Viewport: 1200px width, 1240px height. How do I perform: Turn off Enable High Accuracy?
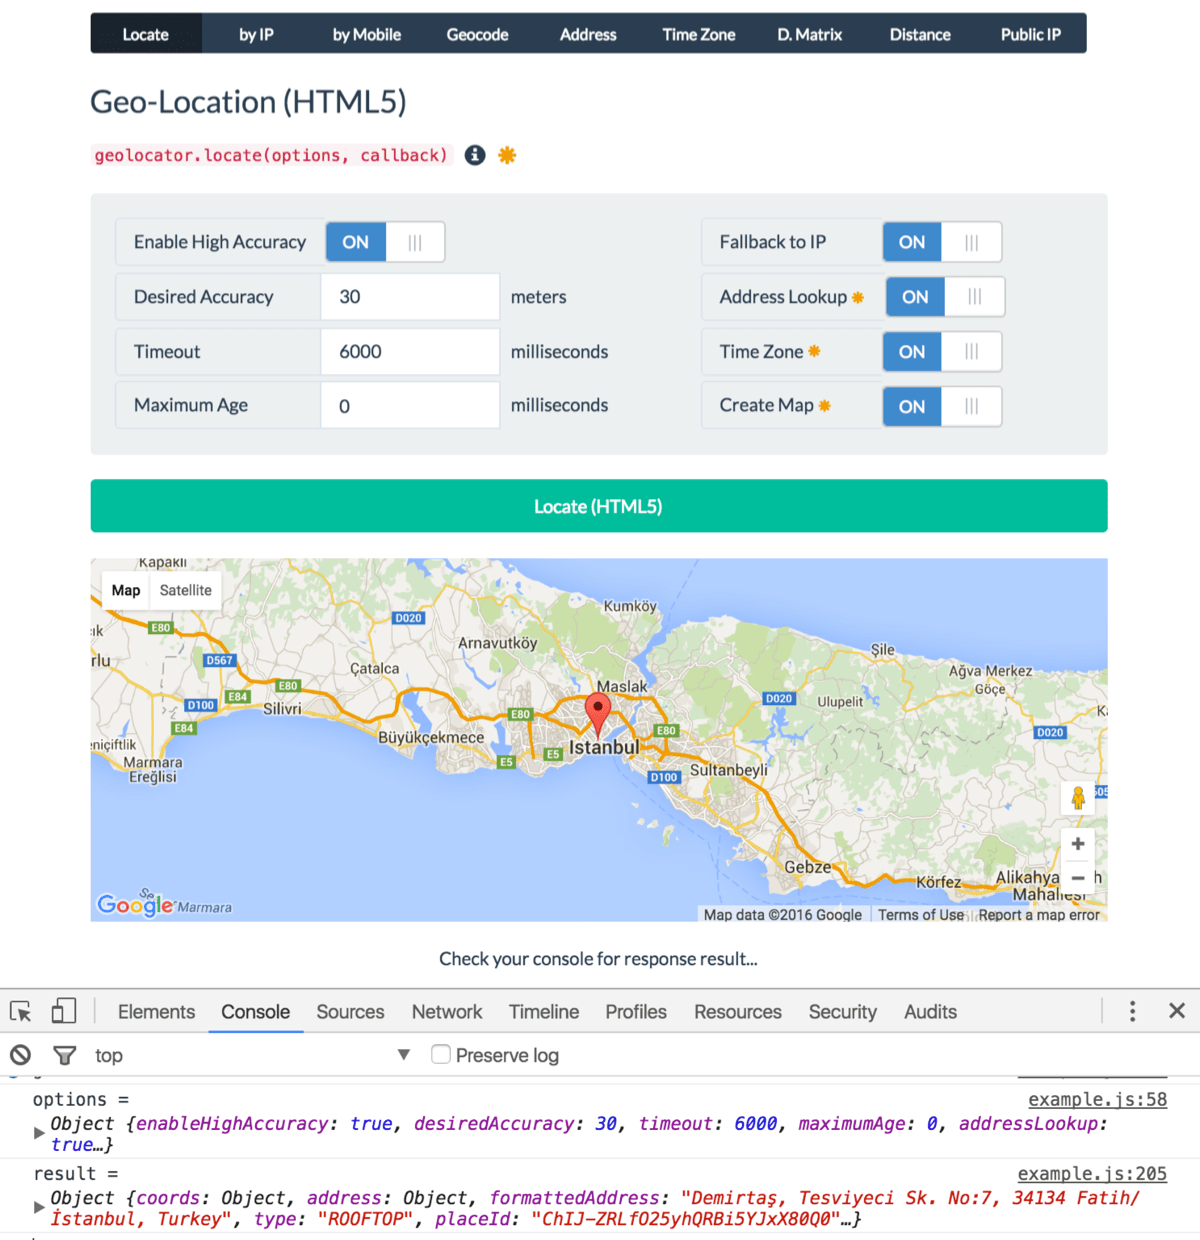415,241
